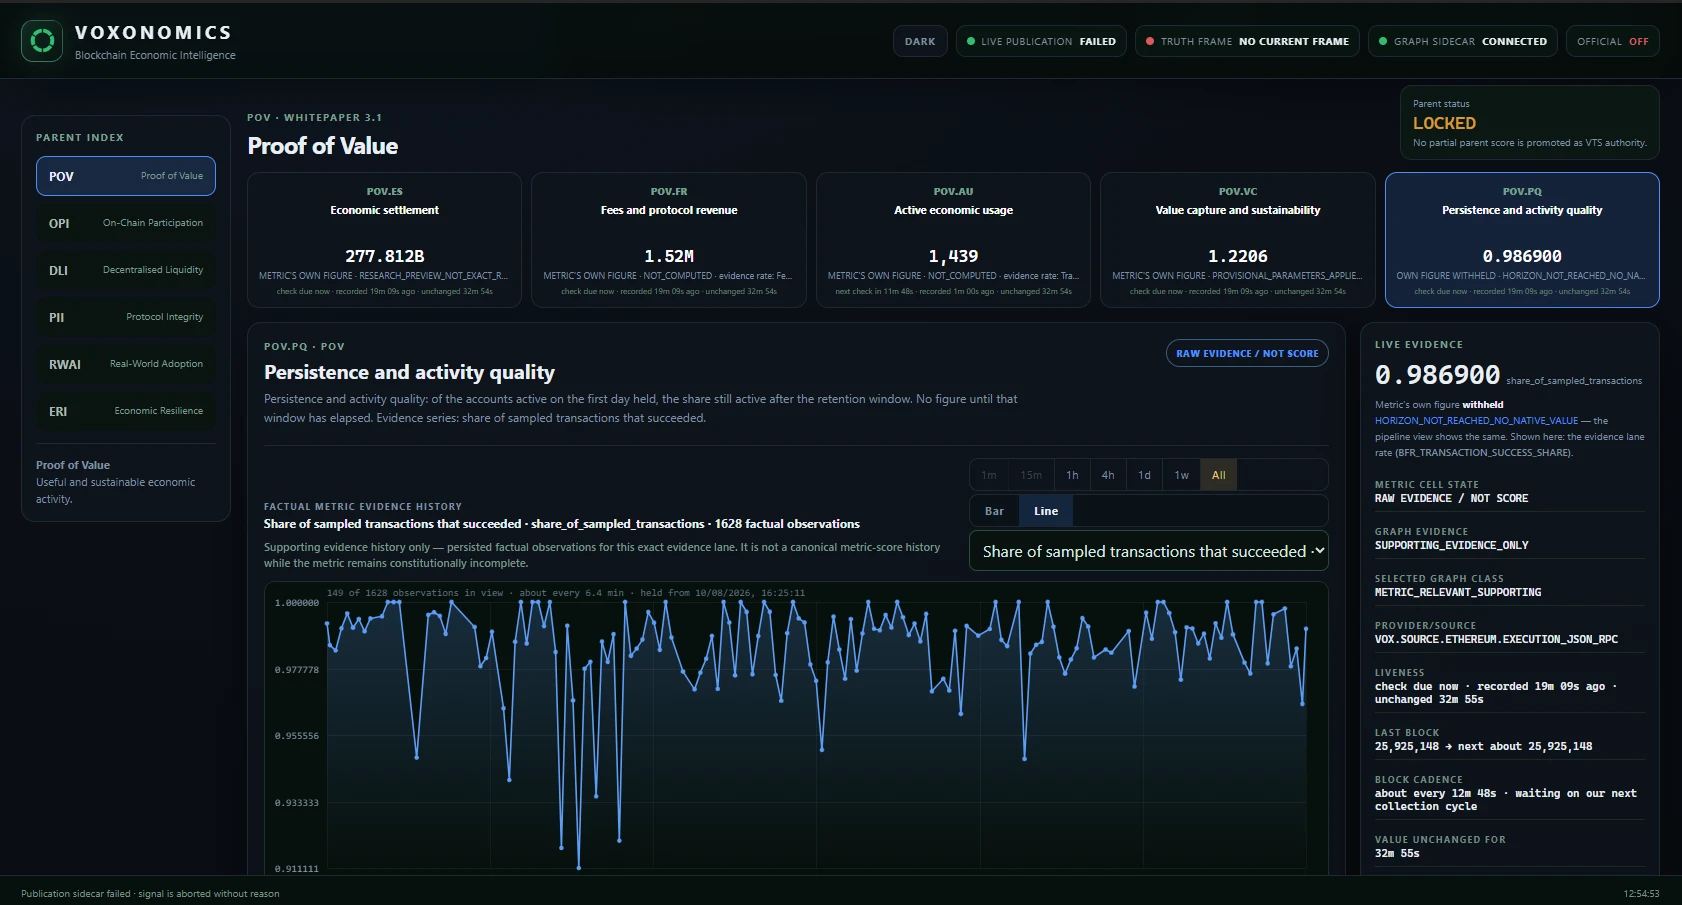Select RWAI Real-World Adoption index

126,364
